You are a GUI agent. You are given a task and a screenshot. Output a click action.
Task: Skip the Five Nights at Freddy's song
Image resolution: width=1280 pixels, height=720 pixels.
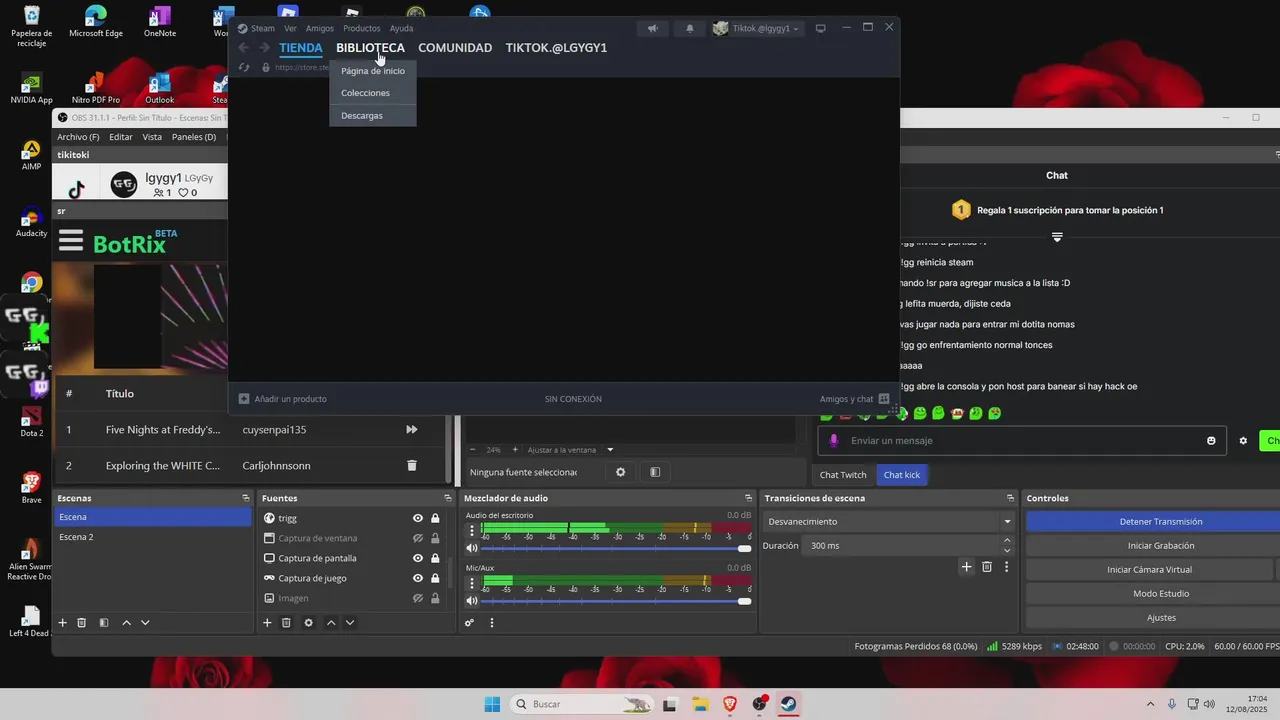point(411,429)
